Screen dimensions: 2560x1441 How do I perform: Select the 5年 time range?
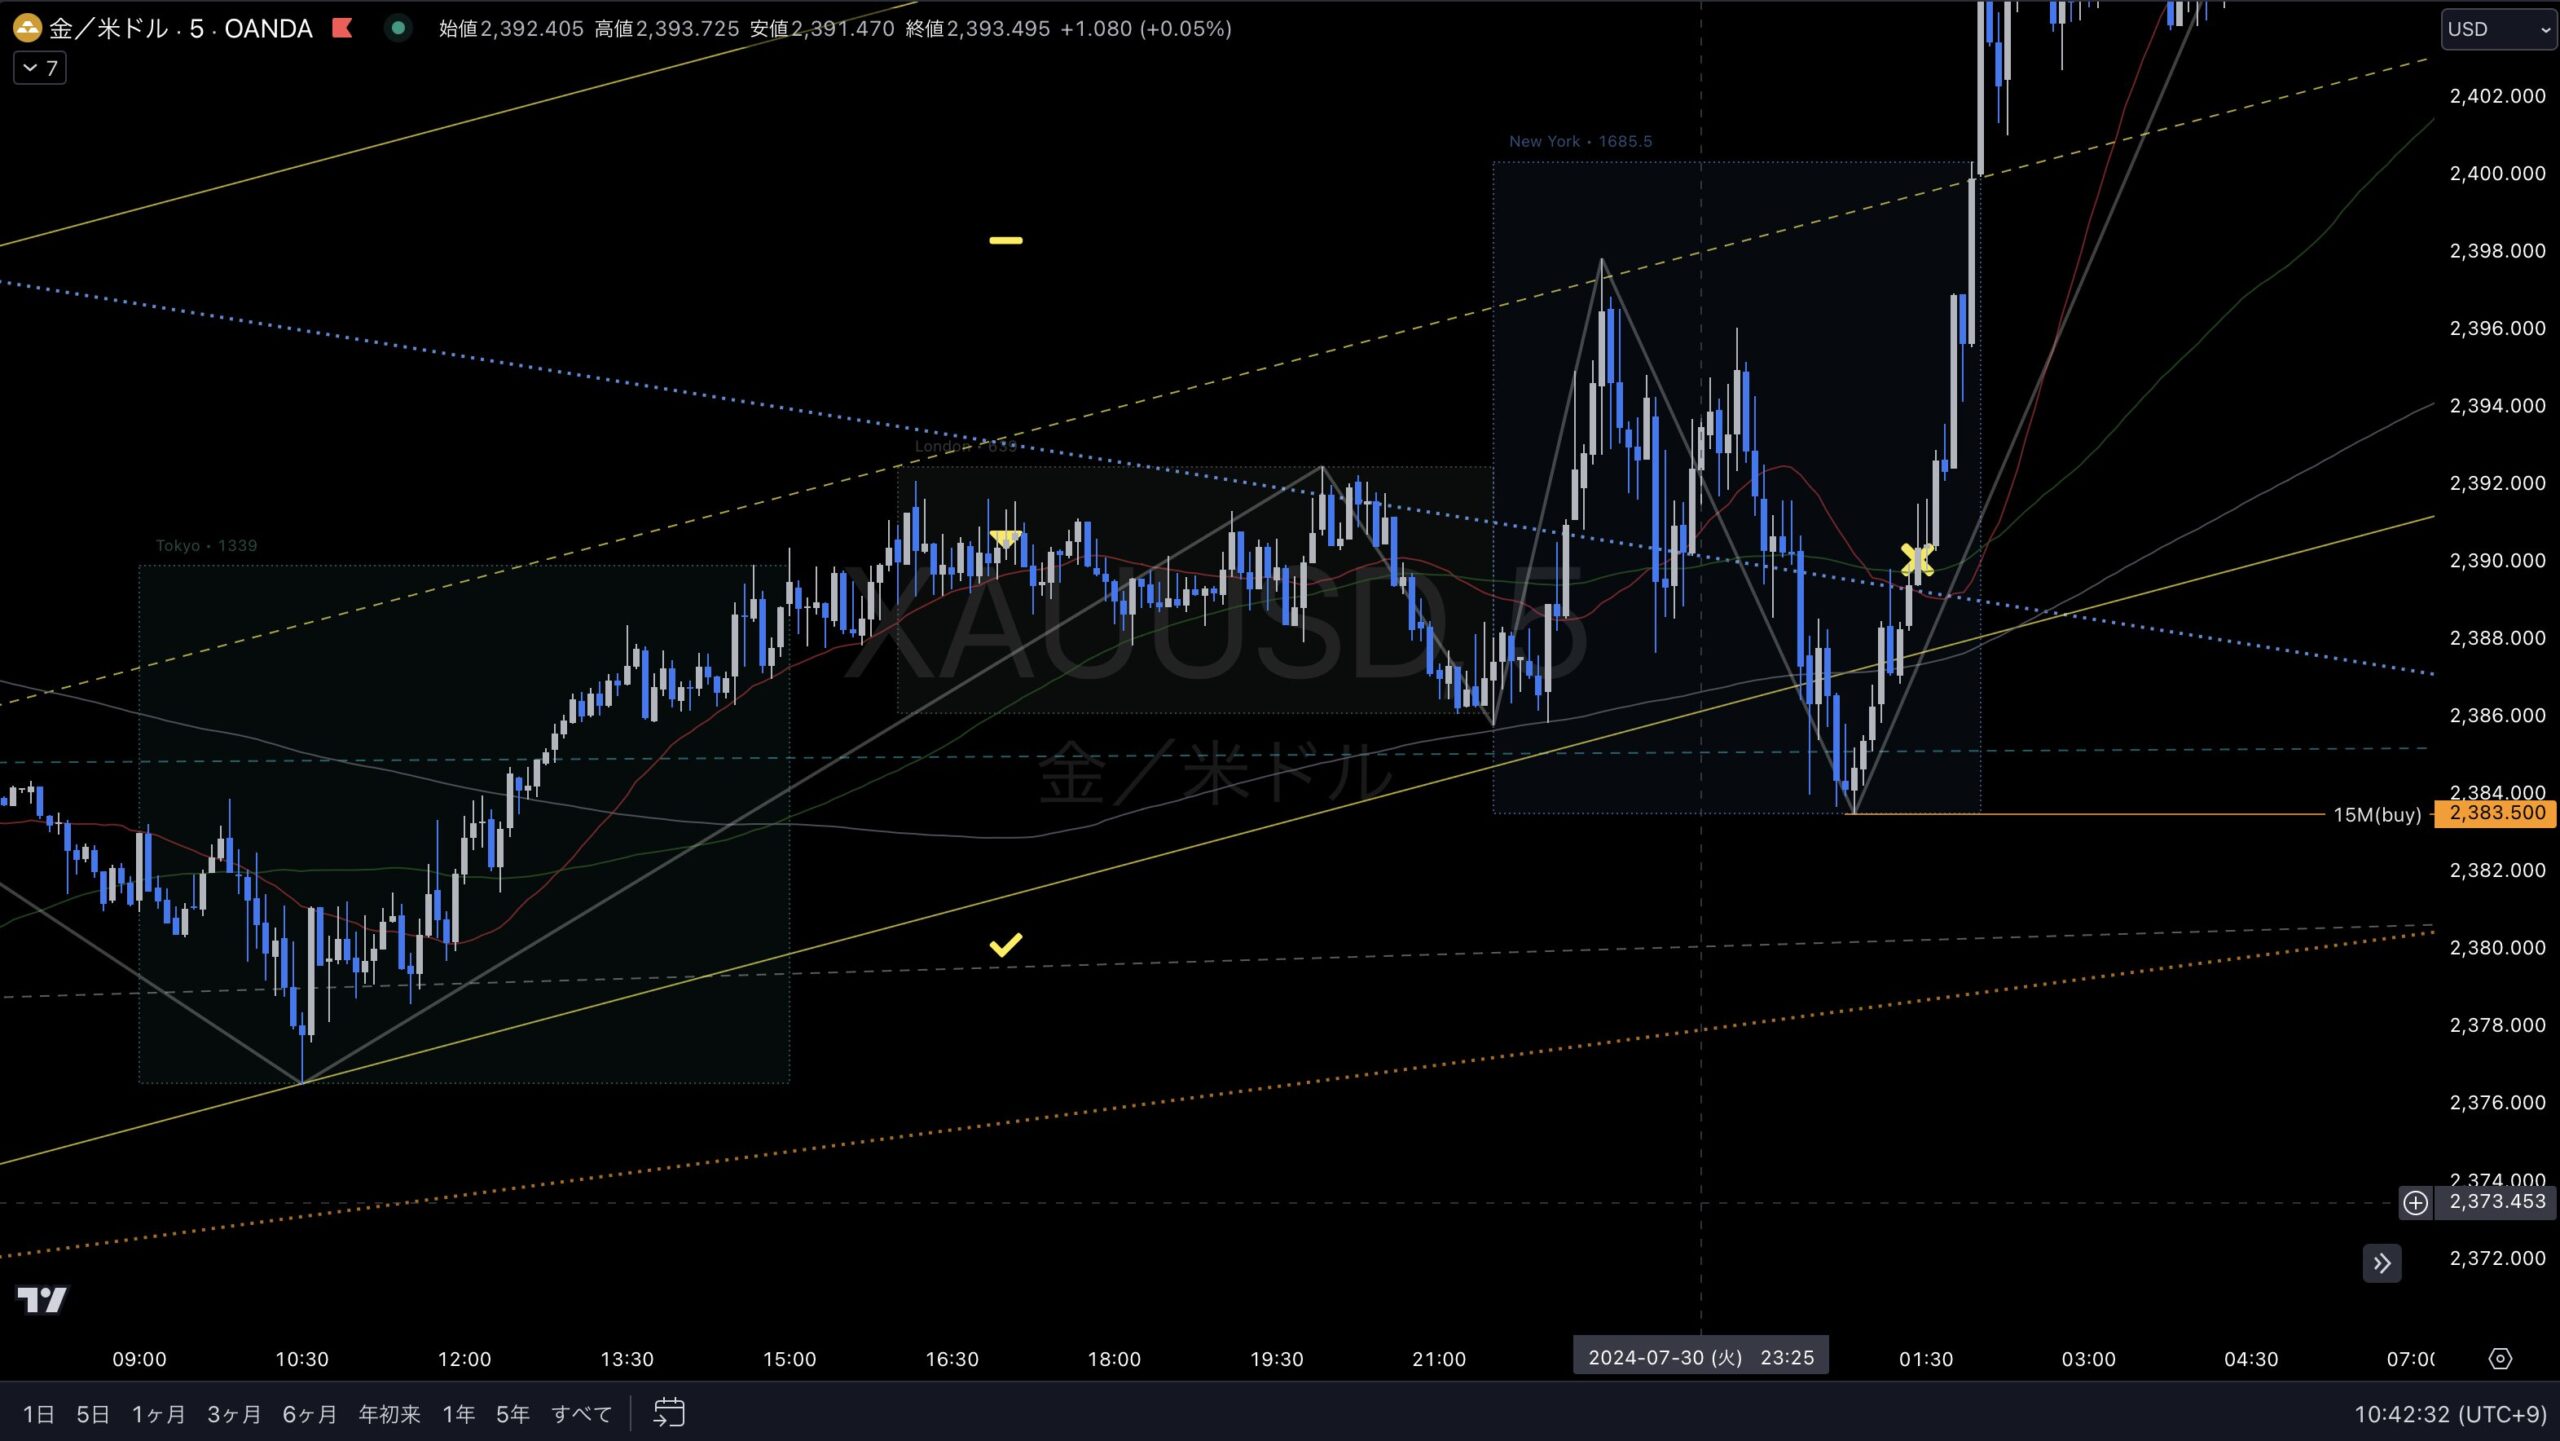point(513,1414)
